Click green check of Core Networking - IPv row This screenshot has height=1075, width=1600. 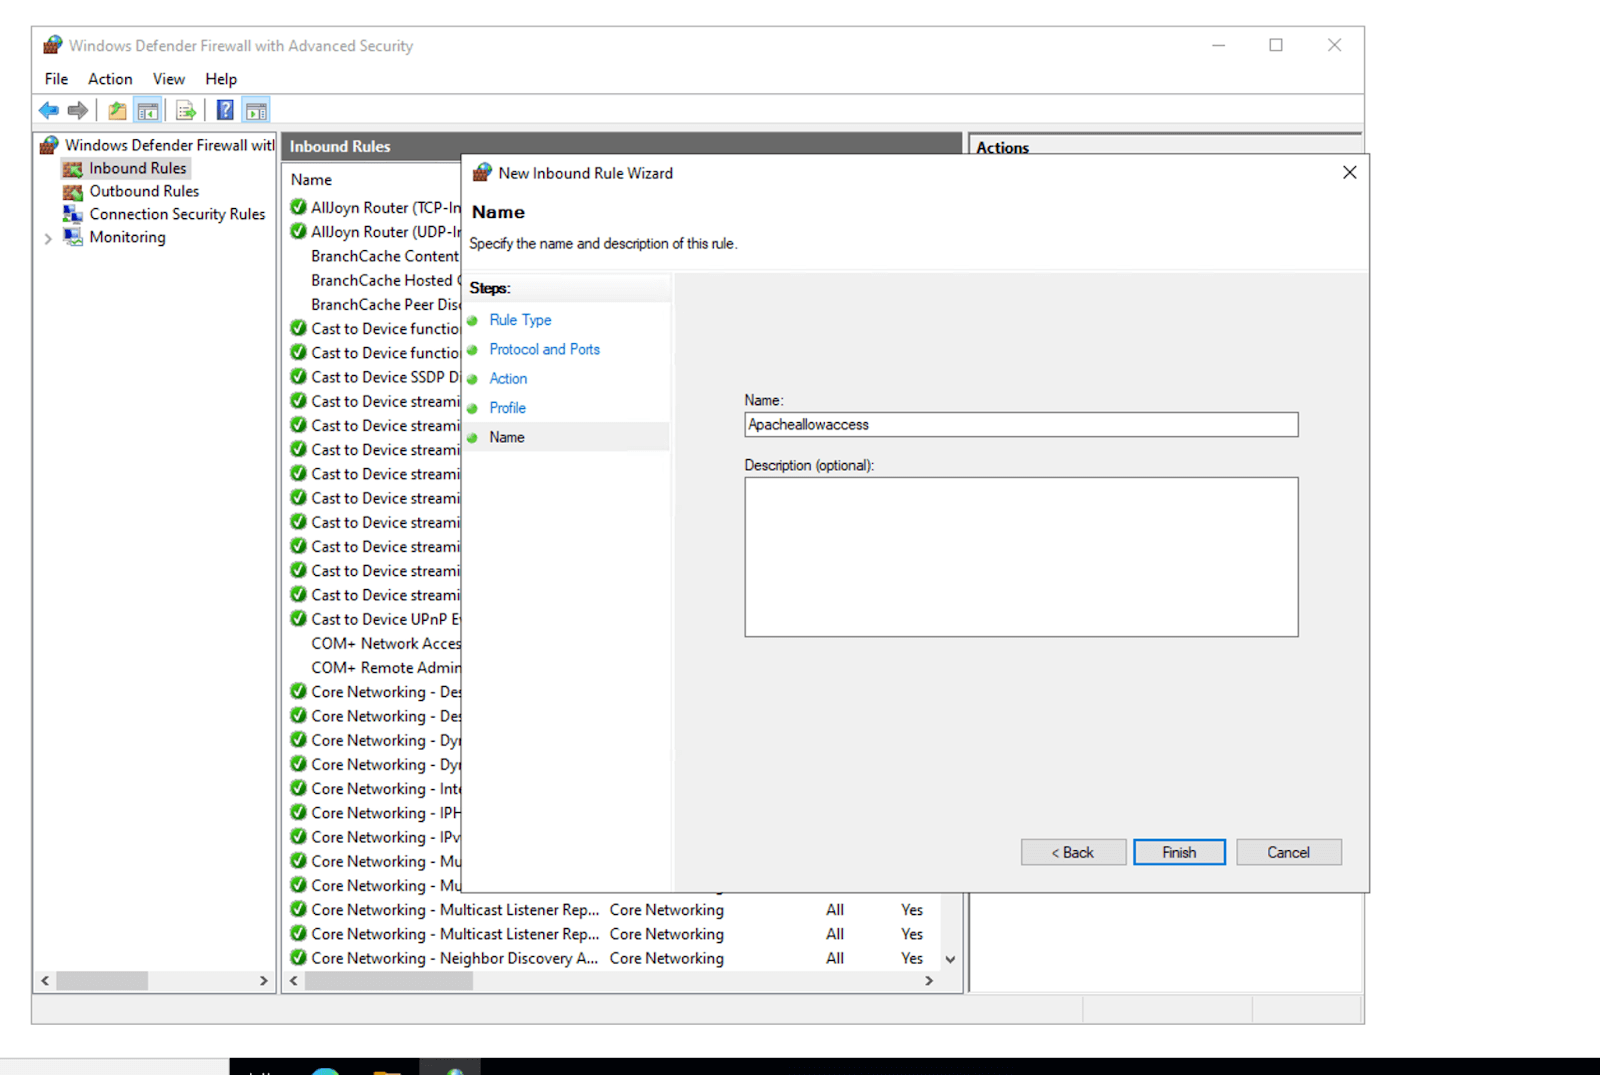[x=298, y=836]
